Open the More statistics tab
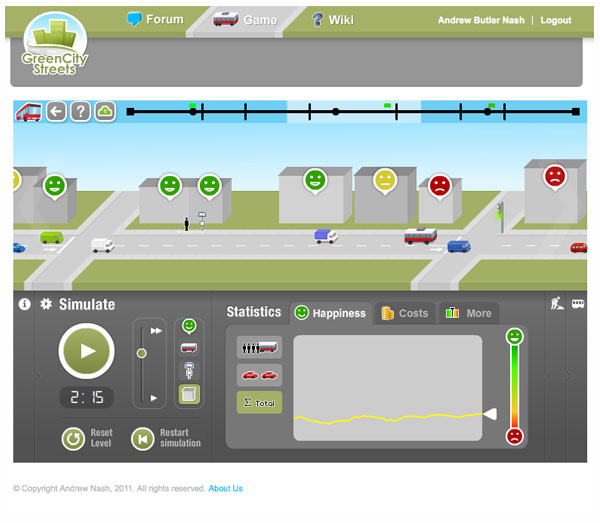 tap(469, 313)
